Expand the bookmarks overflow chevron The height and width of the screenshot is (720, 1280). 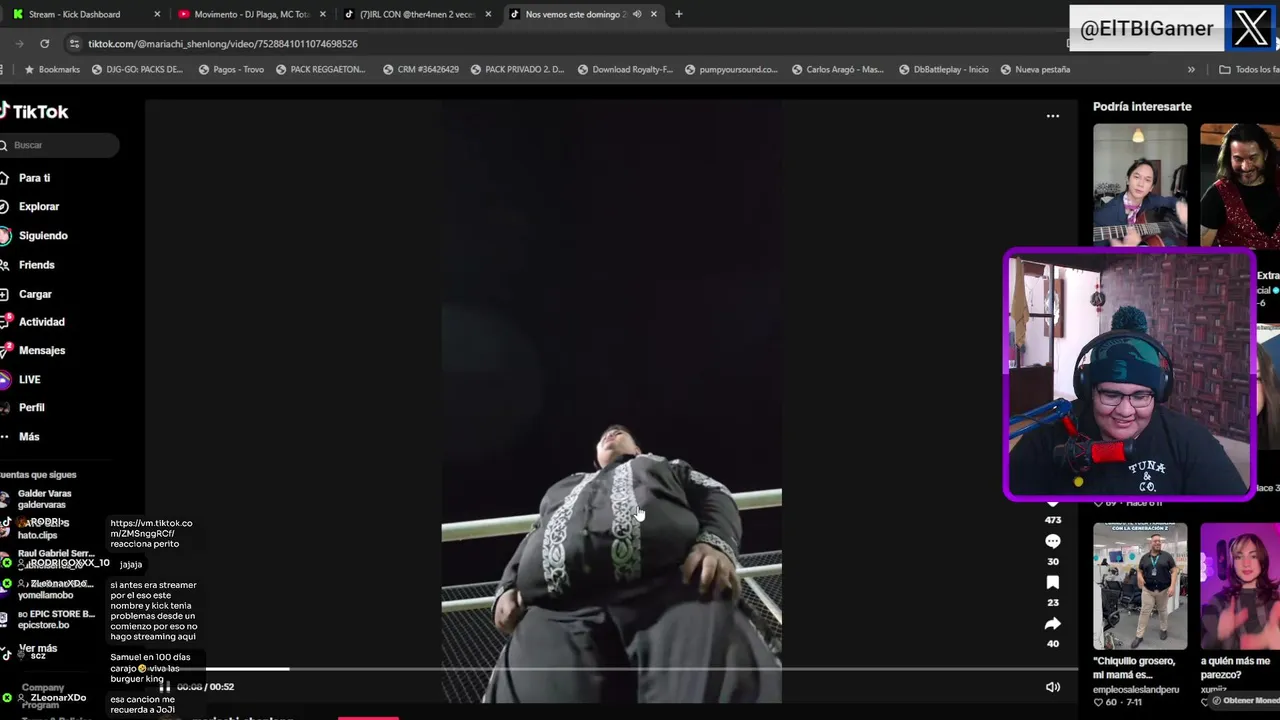click(x=1190, y=70)
